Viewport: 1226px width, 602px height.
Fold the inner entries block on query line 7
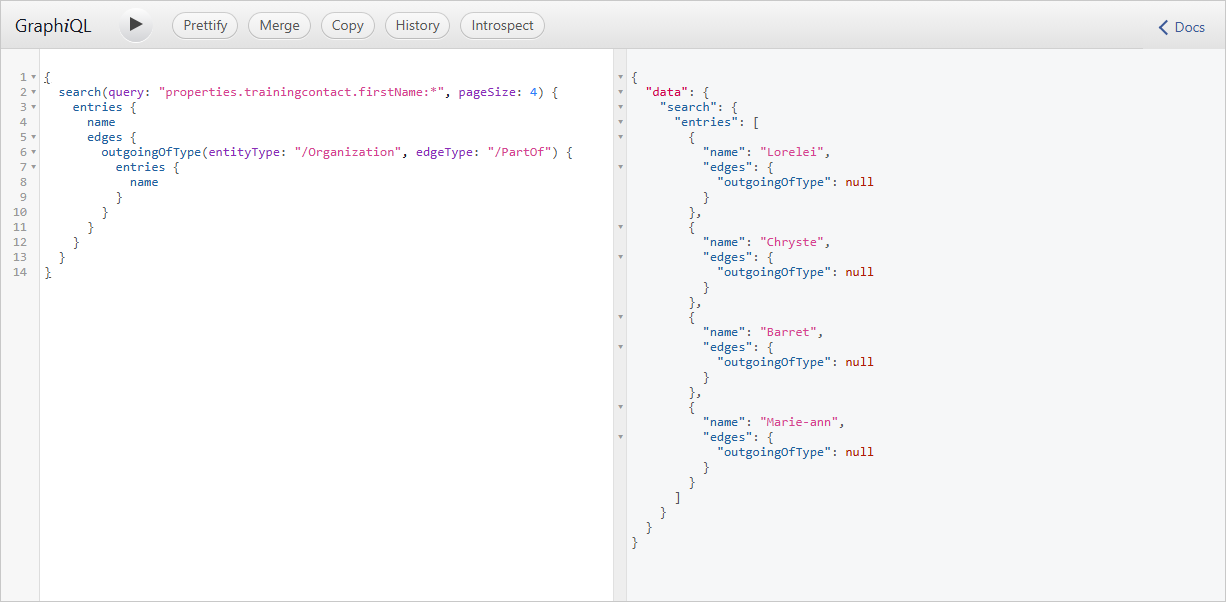[x=34, y=167]
